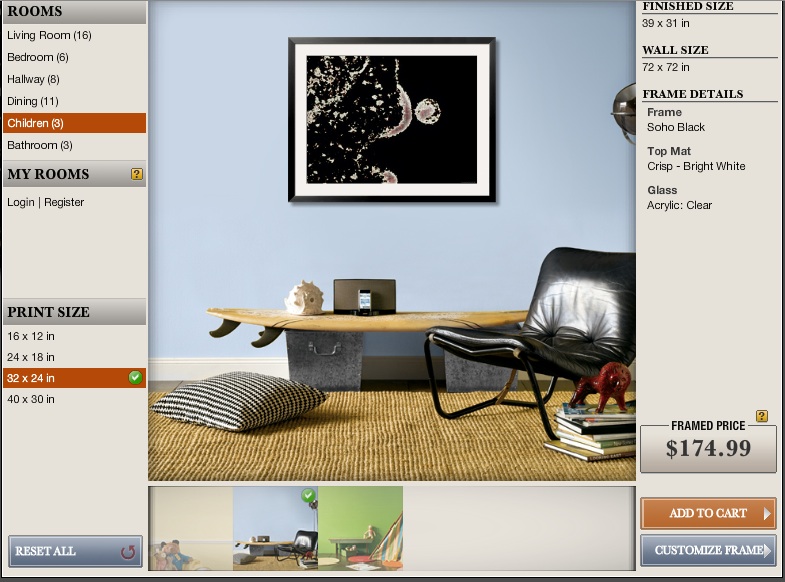This screenshot has height=582, width=785.
Task: Switch to Bedroom (6) rooms
Action: coord(38,57)
